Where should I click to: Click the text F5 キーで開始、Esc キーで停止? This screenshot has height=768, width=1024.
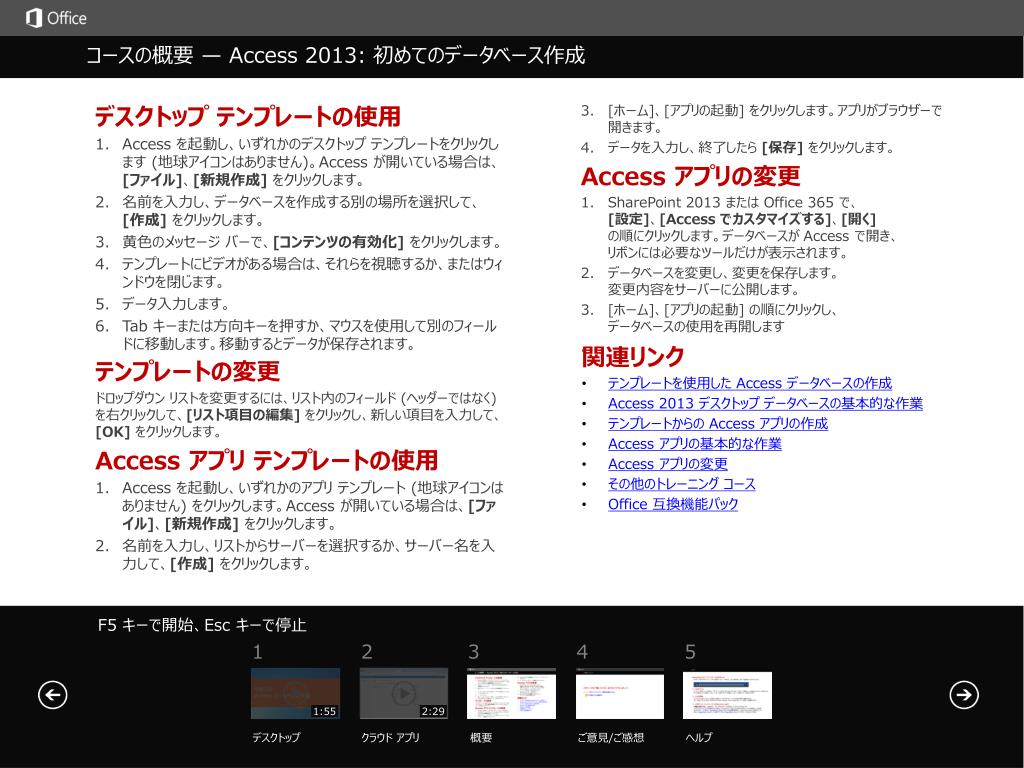pyautogui.click(x=202, y=625)
